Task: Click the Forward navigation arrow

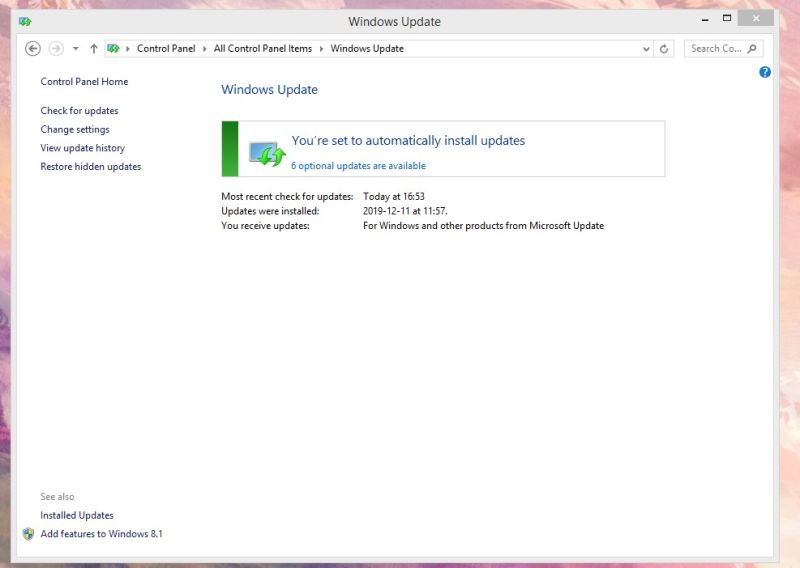Action: [56, 48]
